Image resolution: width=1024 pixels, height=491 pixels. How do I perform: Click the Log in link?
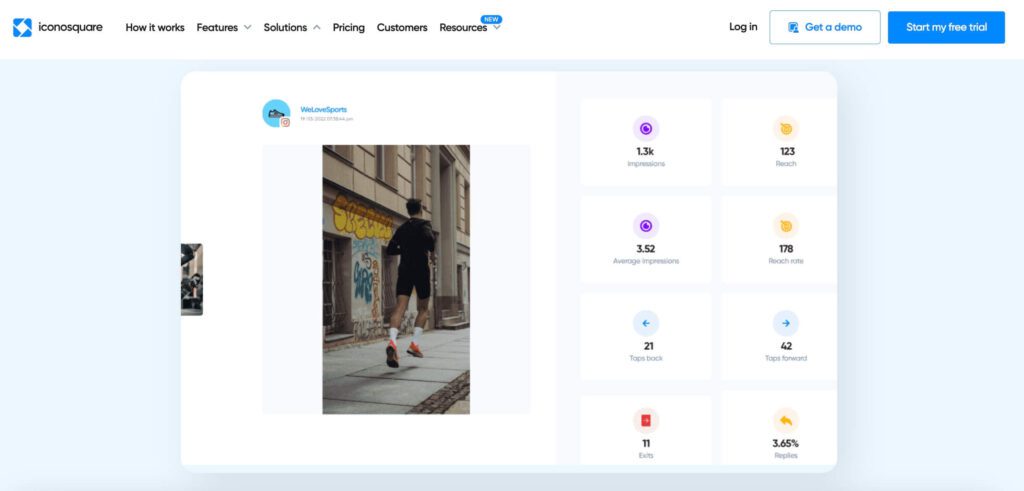[x=743, y=27]
